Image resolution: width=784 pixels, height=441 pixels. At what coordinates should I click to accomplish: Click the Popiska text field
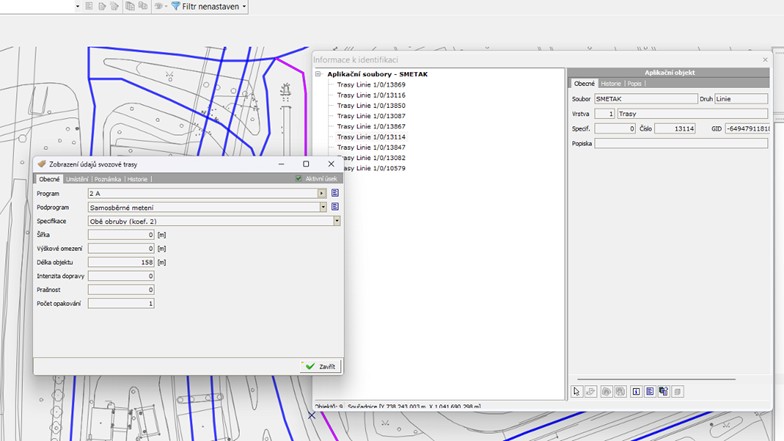coord(681,143)
